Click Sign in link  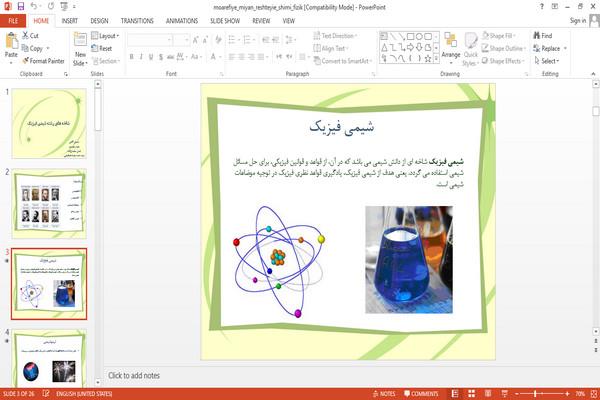coord(578,21)
